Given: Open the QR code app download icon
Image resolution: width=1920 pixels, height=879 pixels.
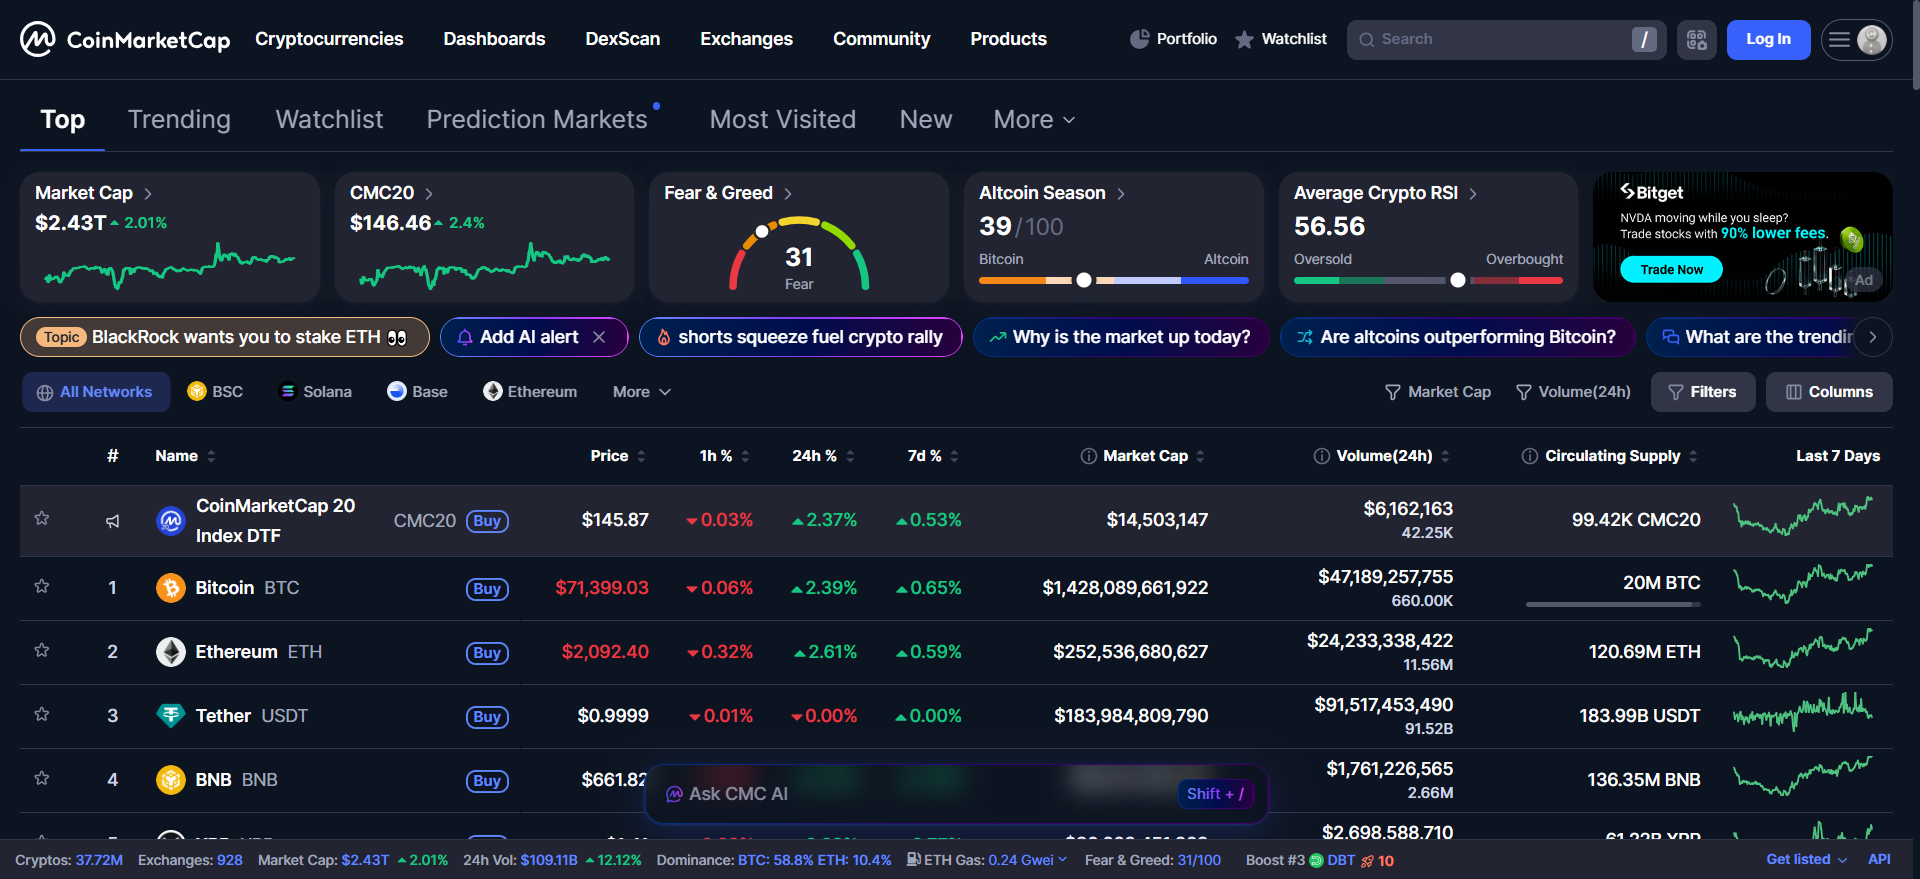Looking at the screenshot, I should click(1696, 40).
